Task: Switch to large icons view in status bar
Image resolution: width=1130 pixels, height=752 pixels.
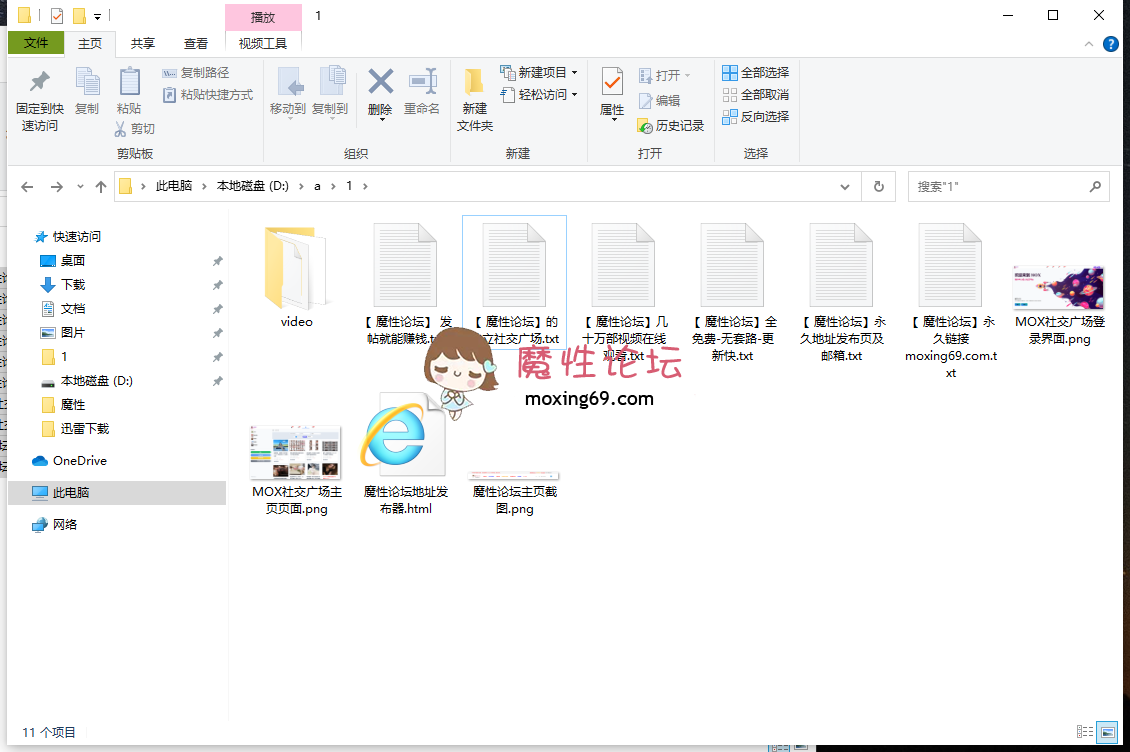Action: [1107, 732]
